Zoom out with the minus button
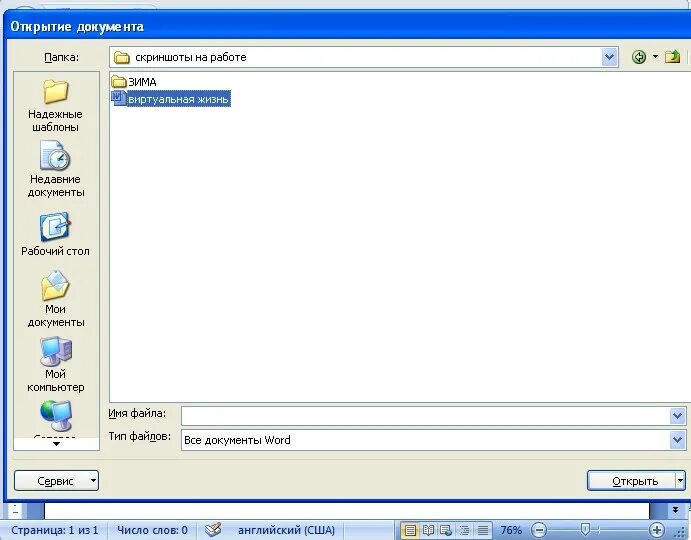The height and width of the screenshot is (540, 691). pos(539,530)
